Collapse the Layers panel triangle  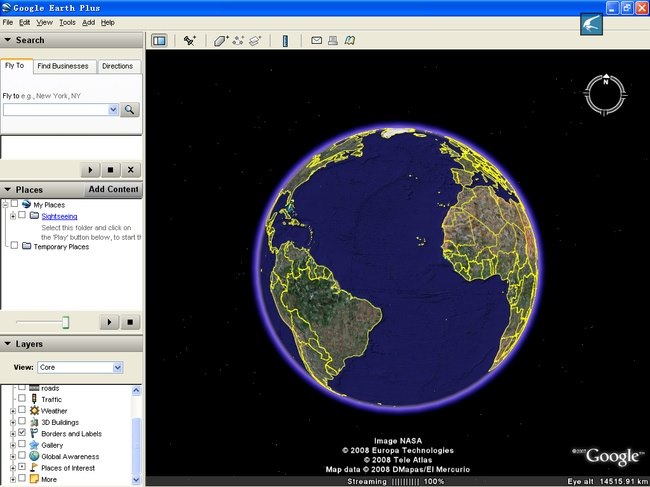pyautogui.click(x=7, y=344)
